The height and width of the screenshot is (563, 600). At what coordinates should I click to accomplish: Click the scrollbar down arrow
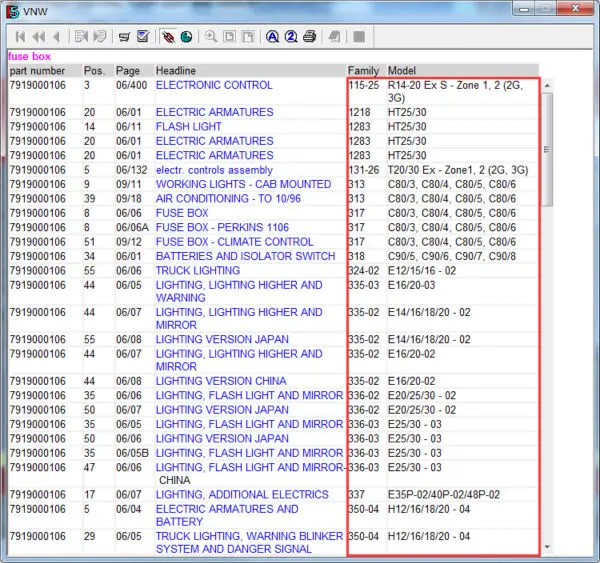[x=547, y=547]
